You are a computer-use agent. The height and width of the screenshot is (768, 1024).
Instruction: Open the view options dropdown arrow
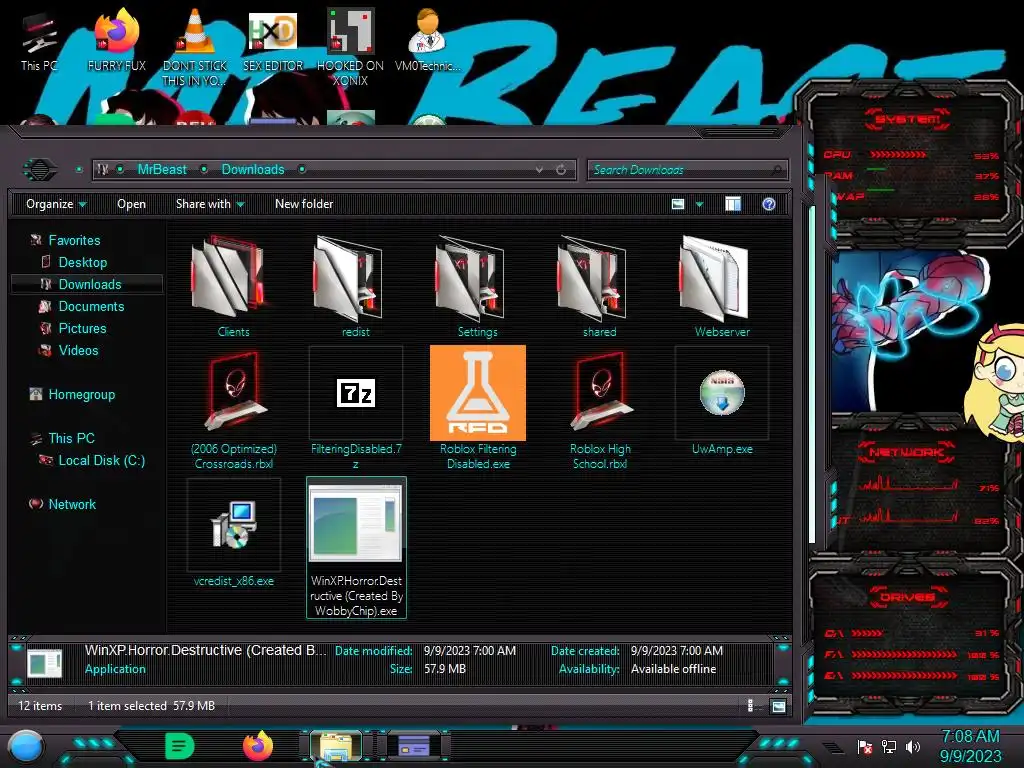coord(699,204)
